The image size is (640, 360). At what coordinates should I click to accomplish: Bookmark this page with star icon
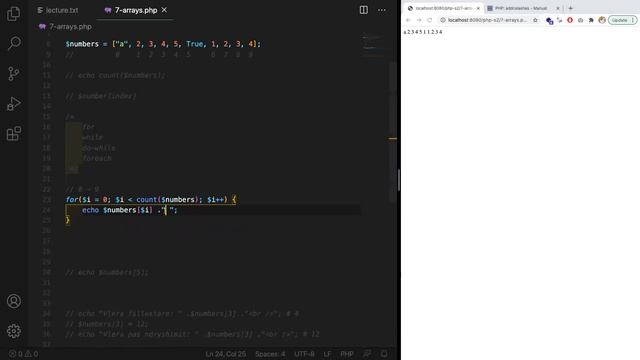(535, 20)
